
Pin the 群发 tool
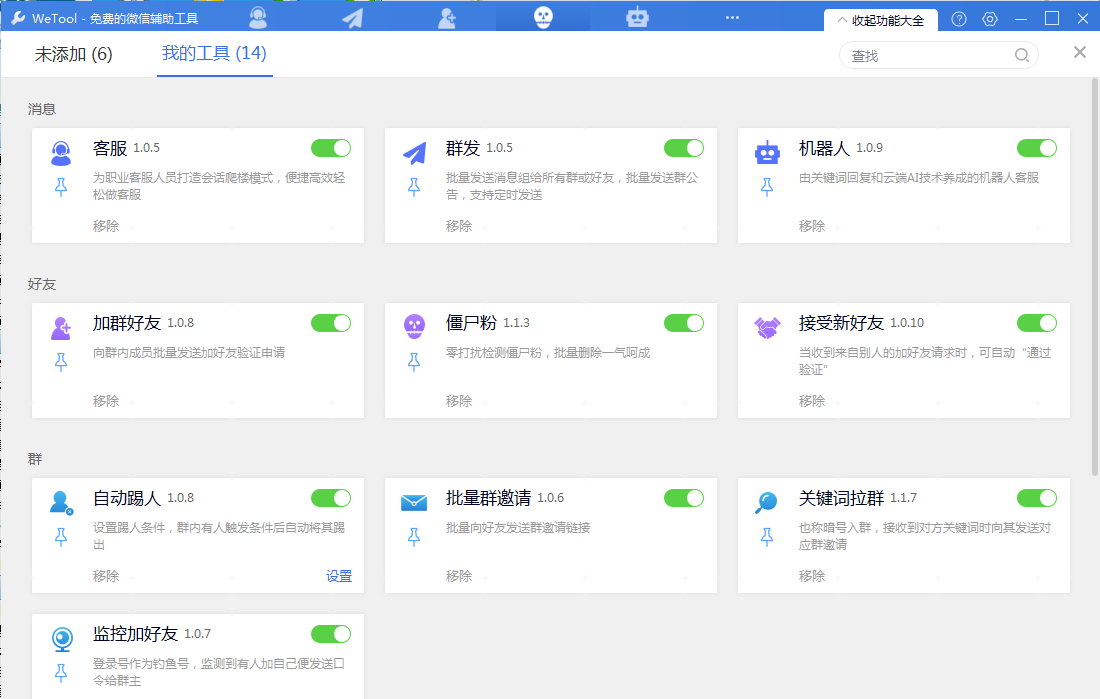[414, 187]
